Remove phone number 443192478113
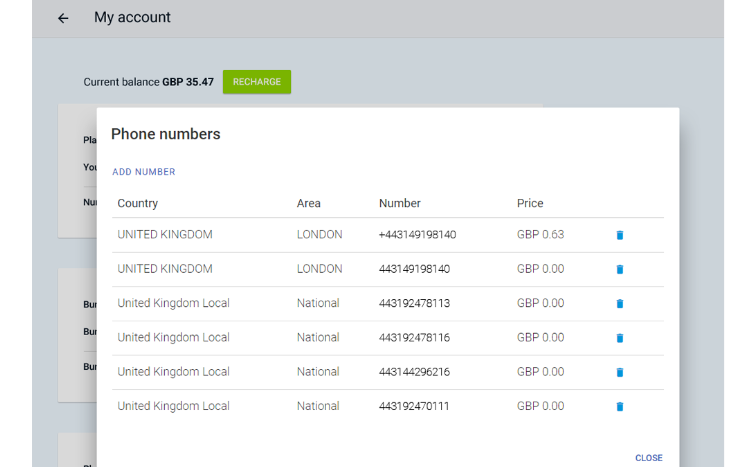The height and width of the screenshot is (467, 753). tap(619, 303)
